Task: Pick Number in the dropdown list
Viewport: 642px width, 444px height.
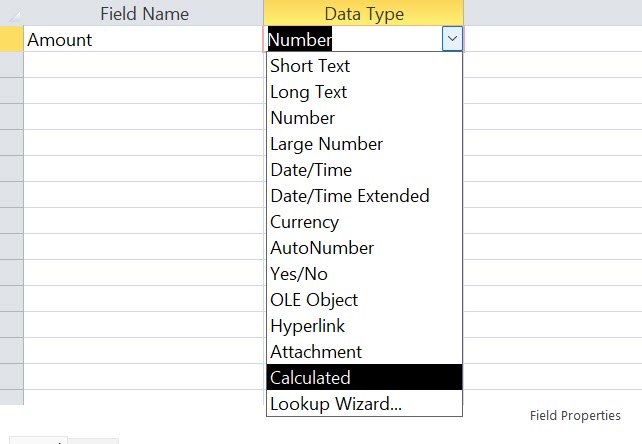Action: [x=364, y=118]
